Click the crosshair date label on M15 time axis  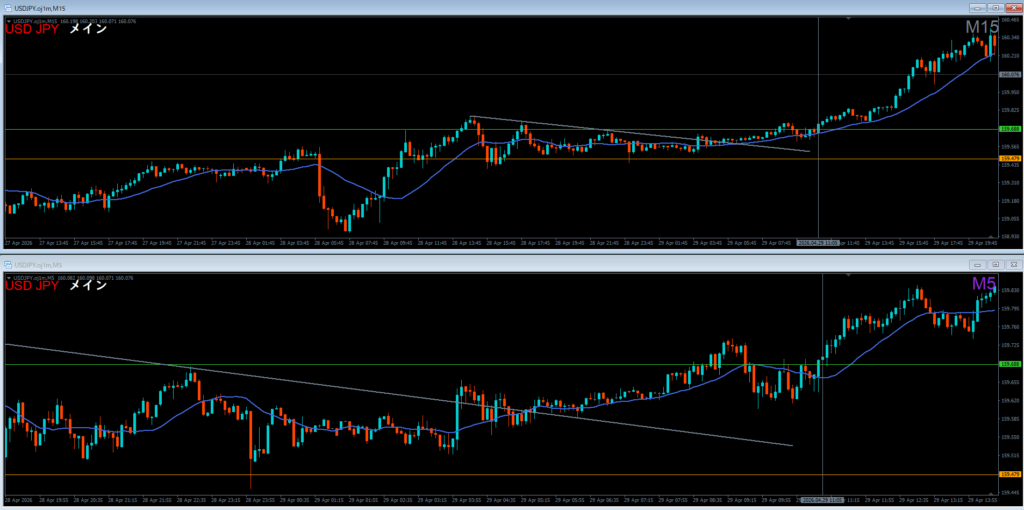click(x=820, y=242)
